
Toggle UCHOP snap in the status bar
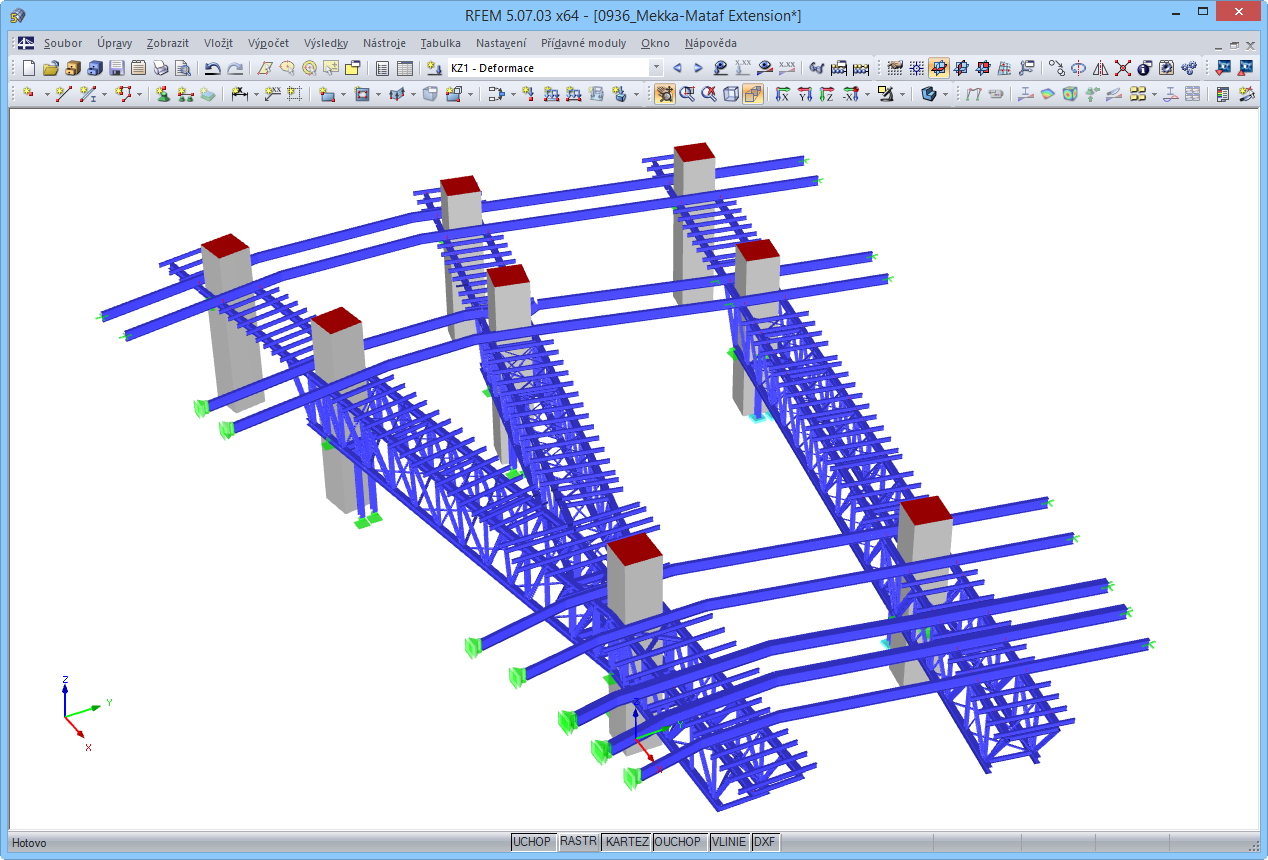coord(533,842)
